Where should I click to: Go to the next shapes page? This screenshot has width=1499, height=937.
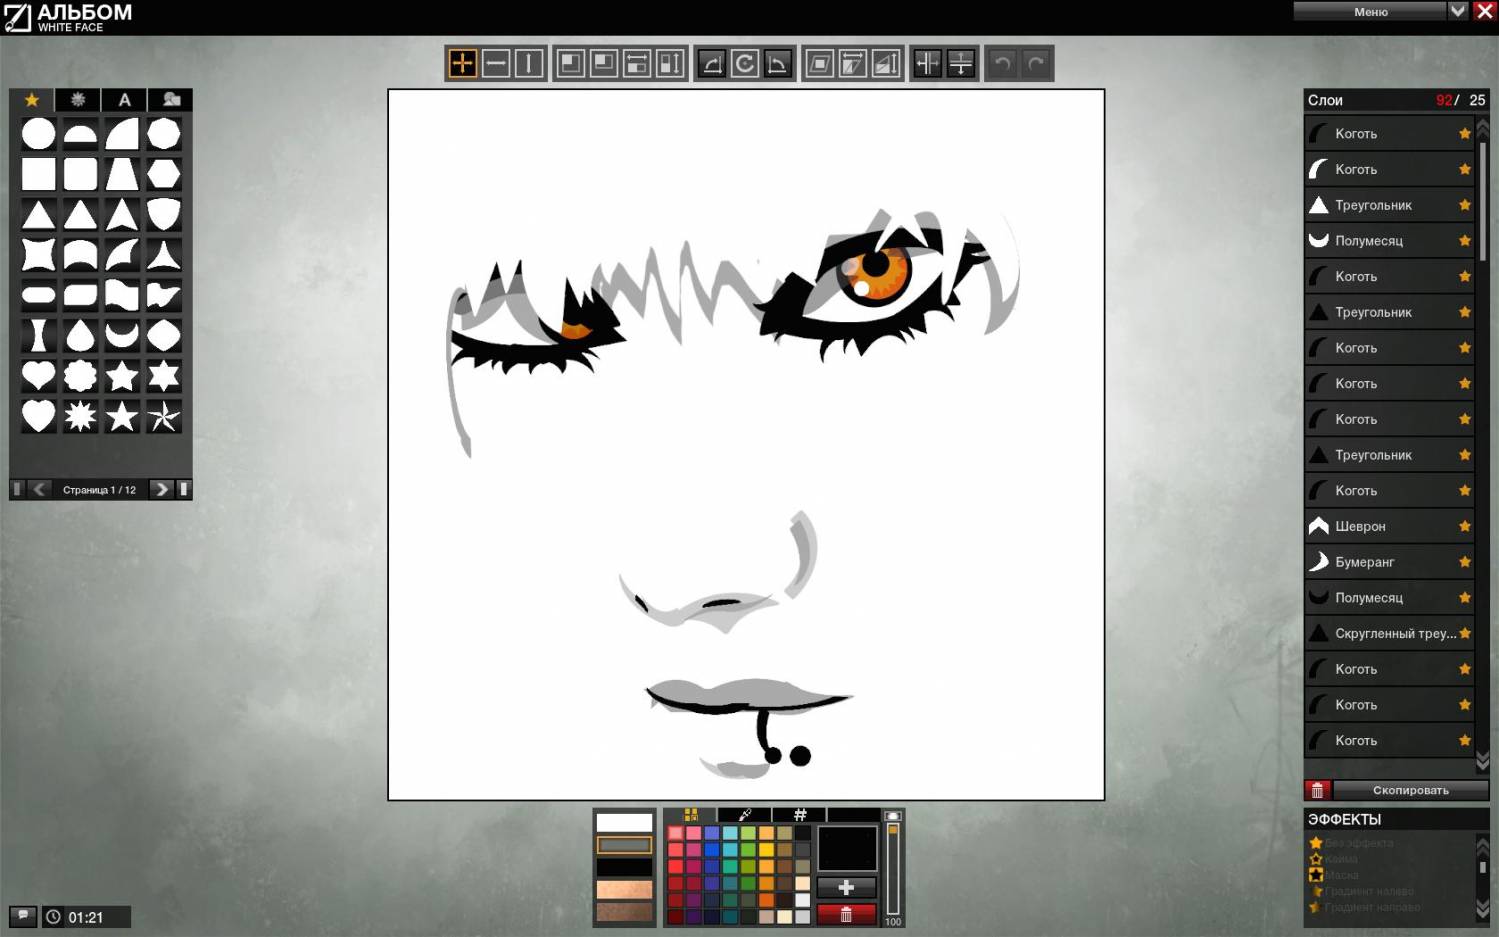click(x=161, y=489)
